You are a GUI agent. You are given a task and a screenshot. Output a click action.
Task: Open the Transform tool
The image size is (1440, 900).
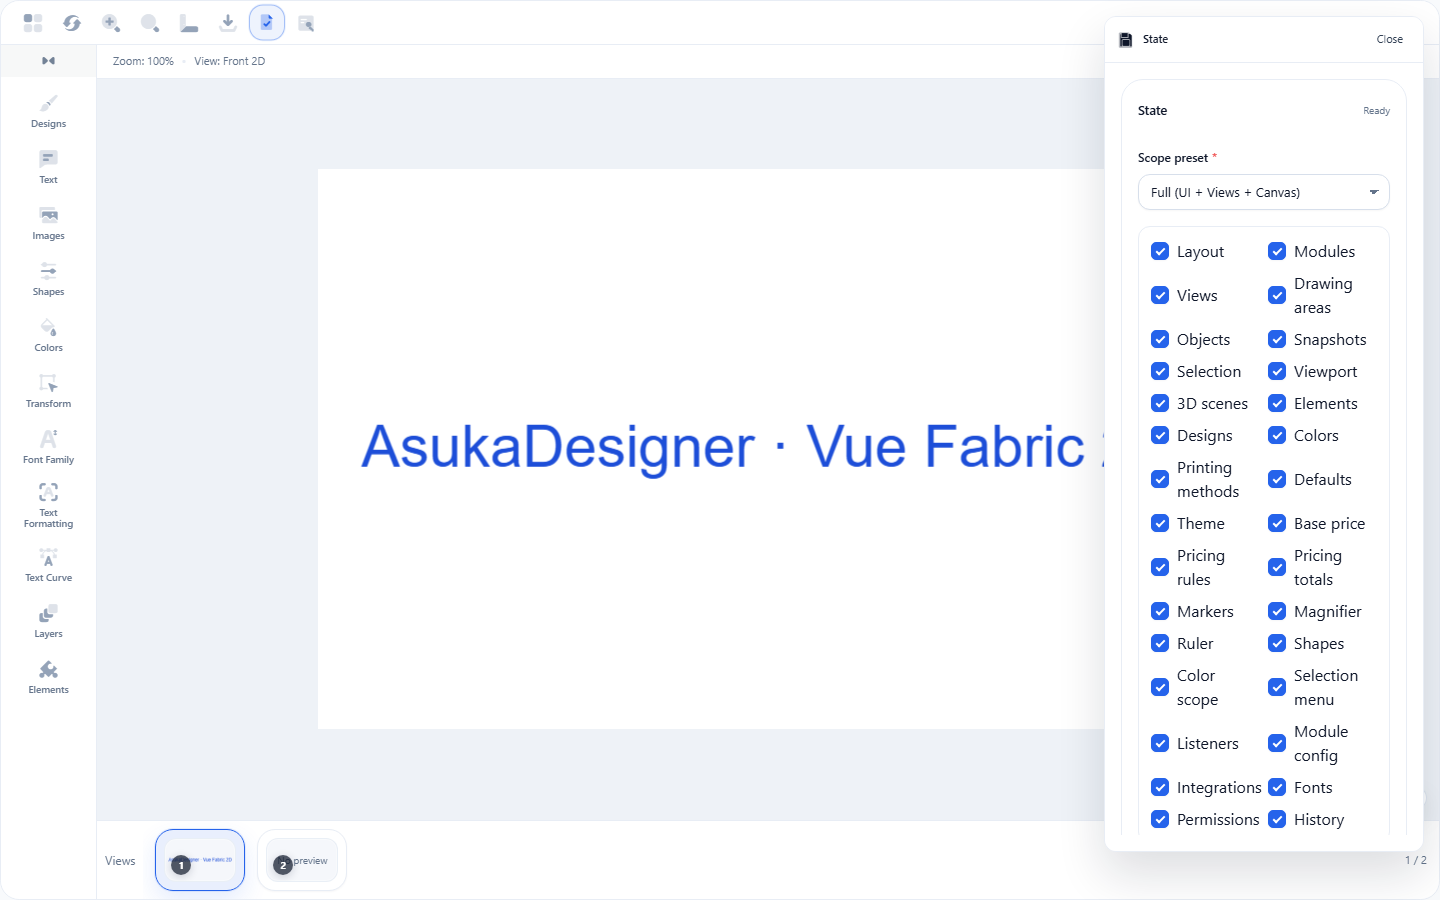48,392
